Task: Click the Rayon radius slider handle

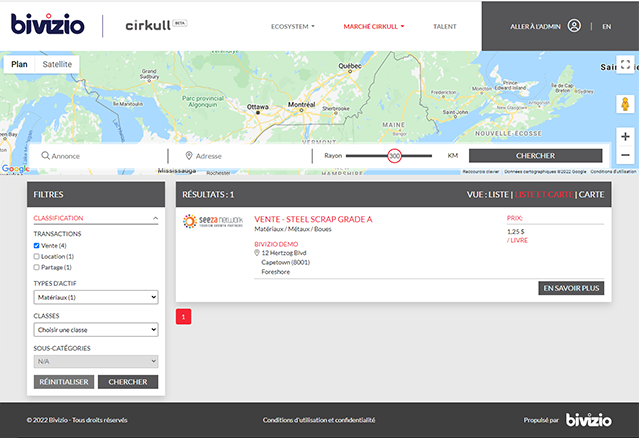Action: click(x=394, y=156)
